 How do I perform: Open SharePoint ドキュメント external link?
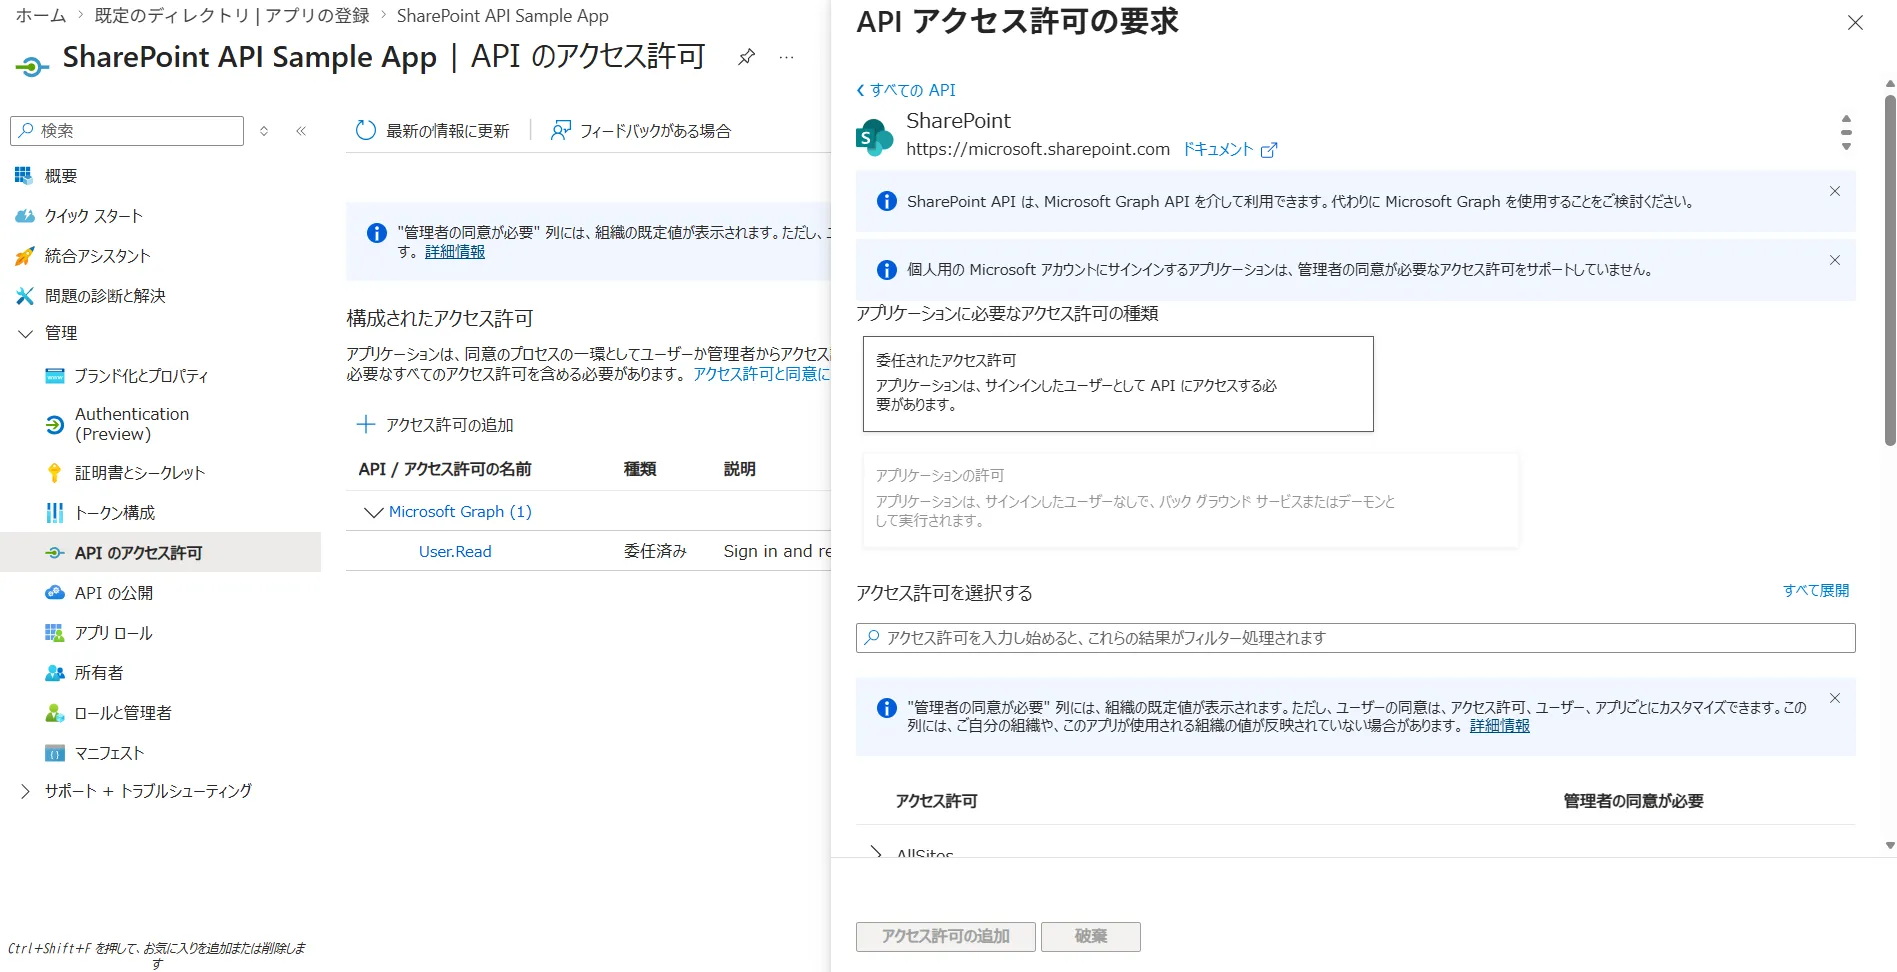click(1230, 149)
